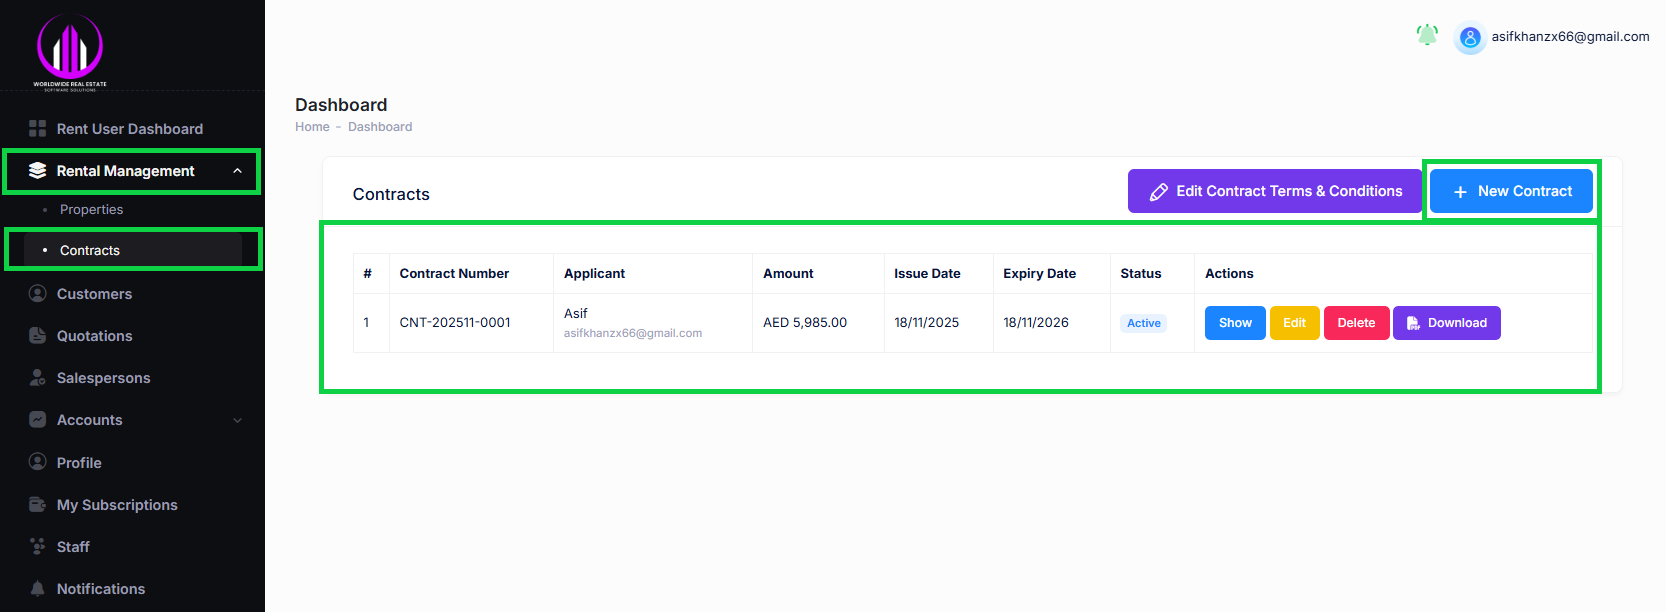Click the Staff sidebar icon

37,546
